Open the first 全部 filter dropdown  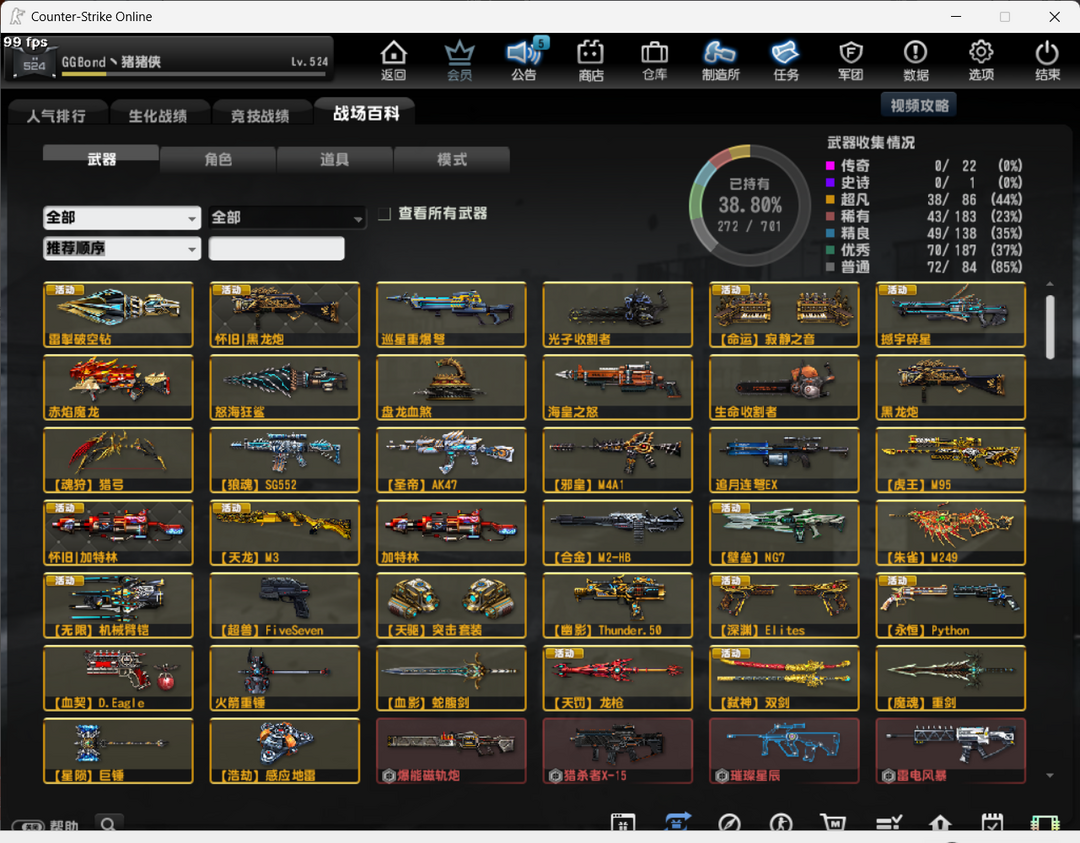click(122, 218)
